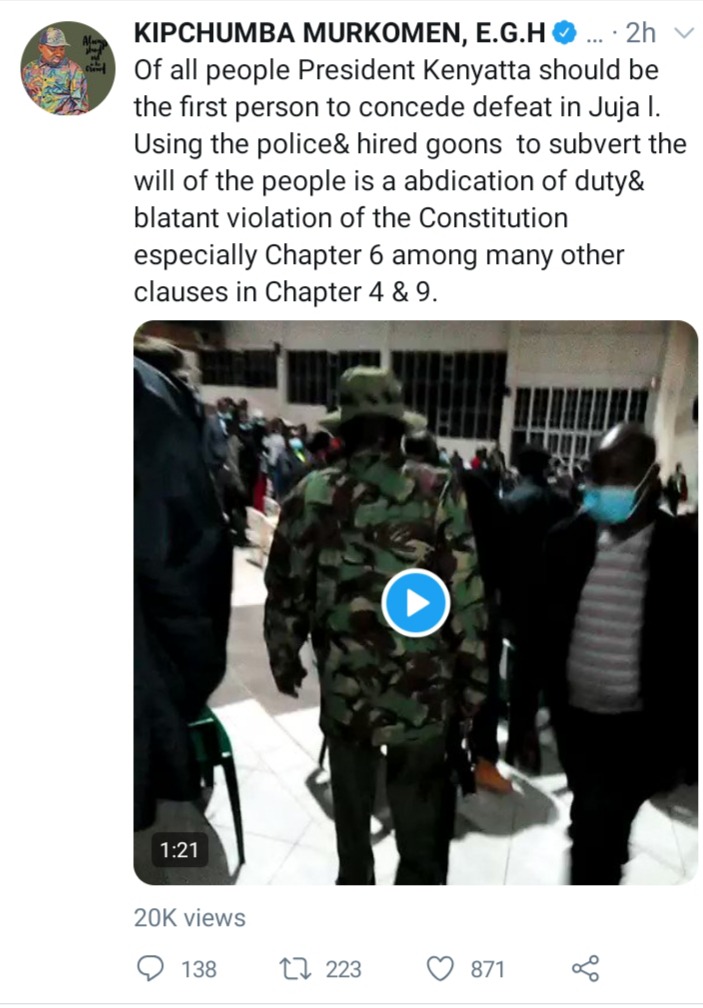View the 20K views count

point(190,917)
